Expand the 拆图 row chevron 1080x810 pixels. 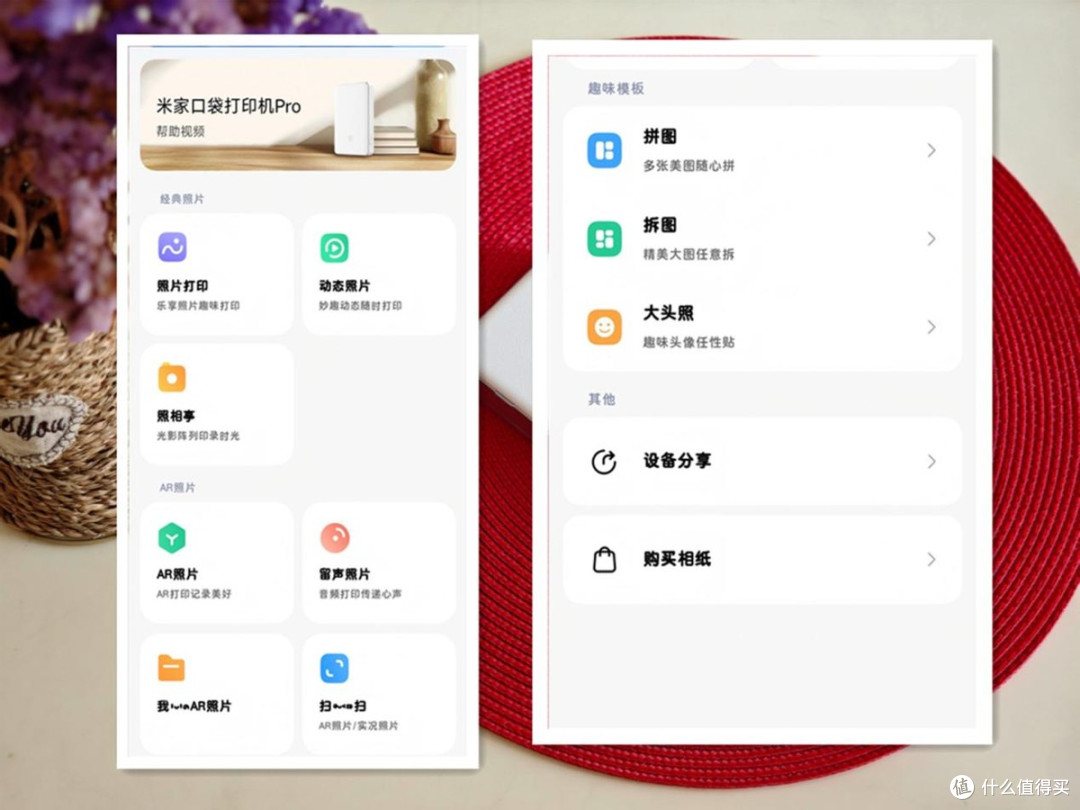point(931,239)
